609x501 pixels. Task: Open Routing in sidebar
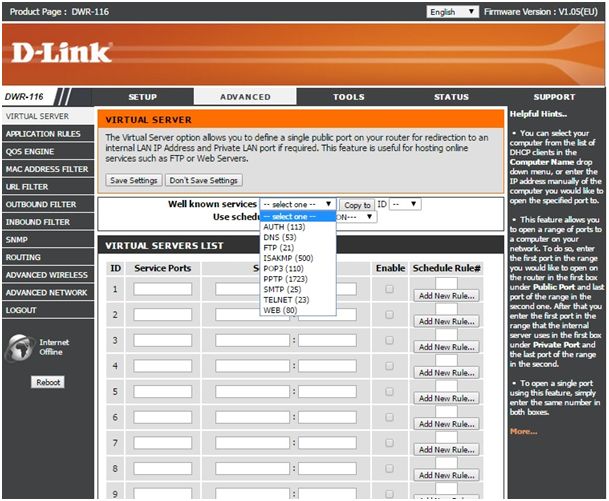coord(48,257)
